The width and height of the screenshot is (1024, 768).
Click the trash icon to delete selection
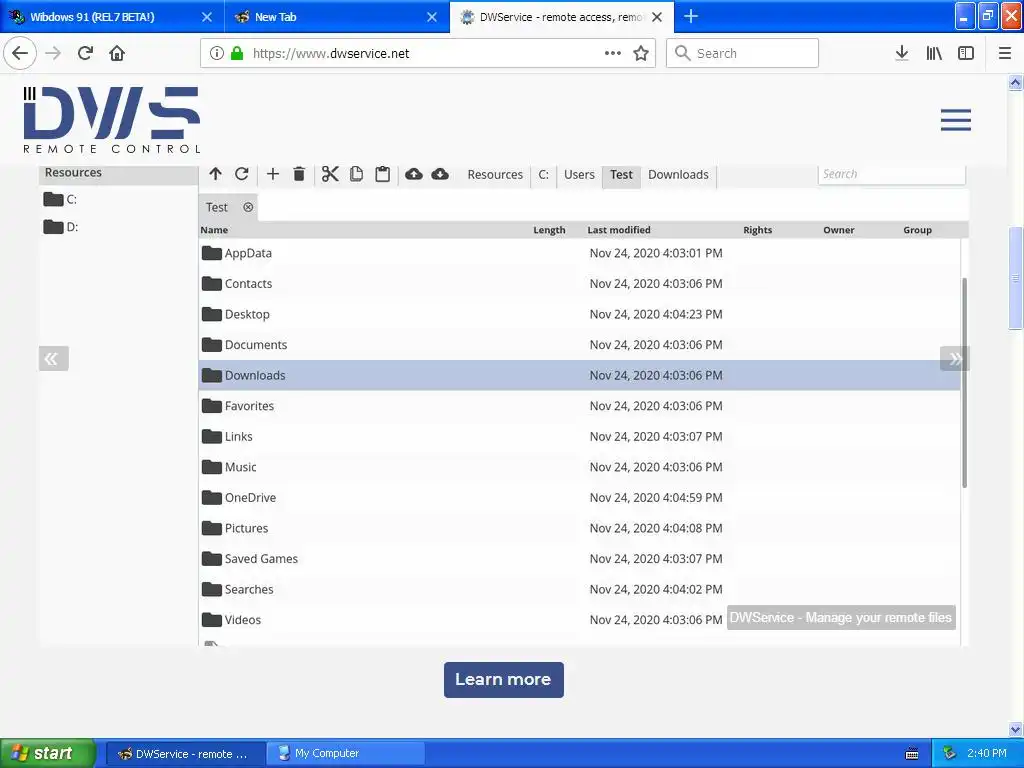coord(299,174)
